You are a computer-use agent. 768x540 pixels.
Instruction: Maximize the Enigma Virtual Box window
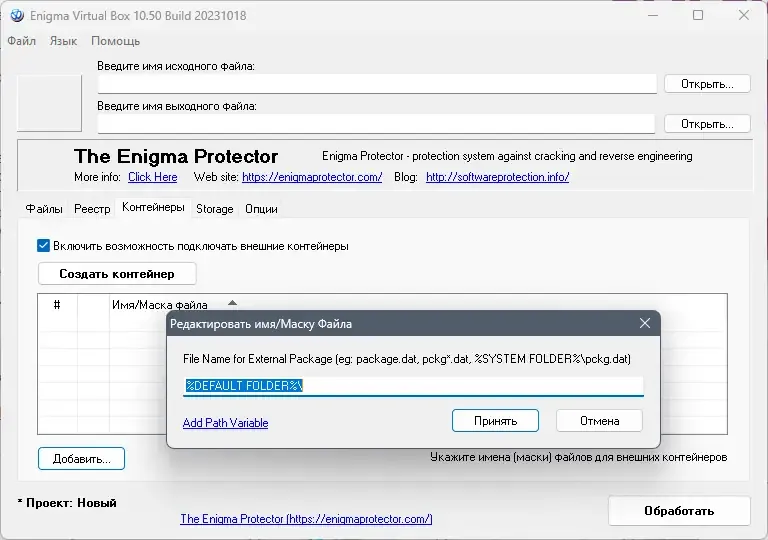[697, 16]
